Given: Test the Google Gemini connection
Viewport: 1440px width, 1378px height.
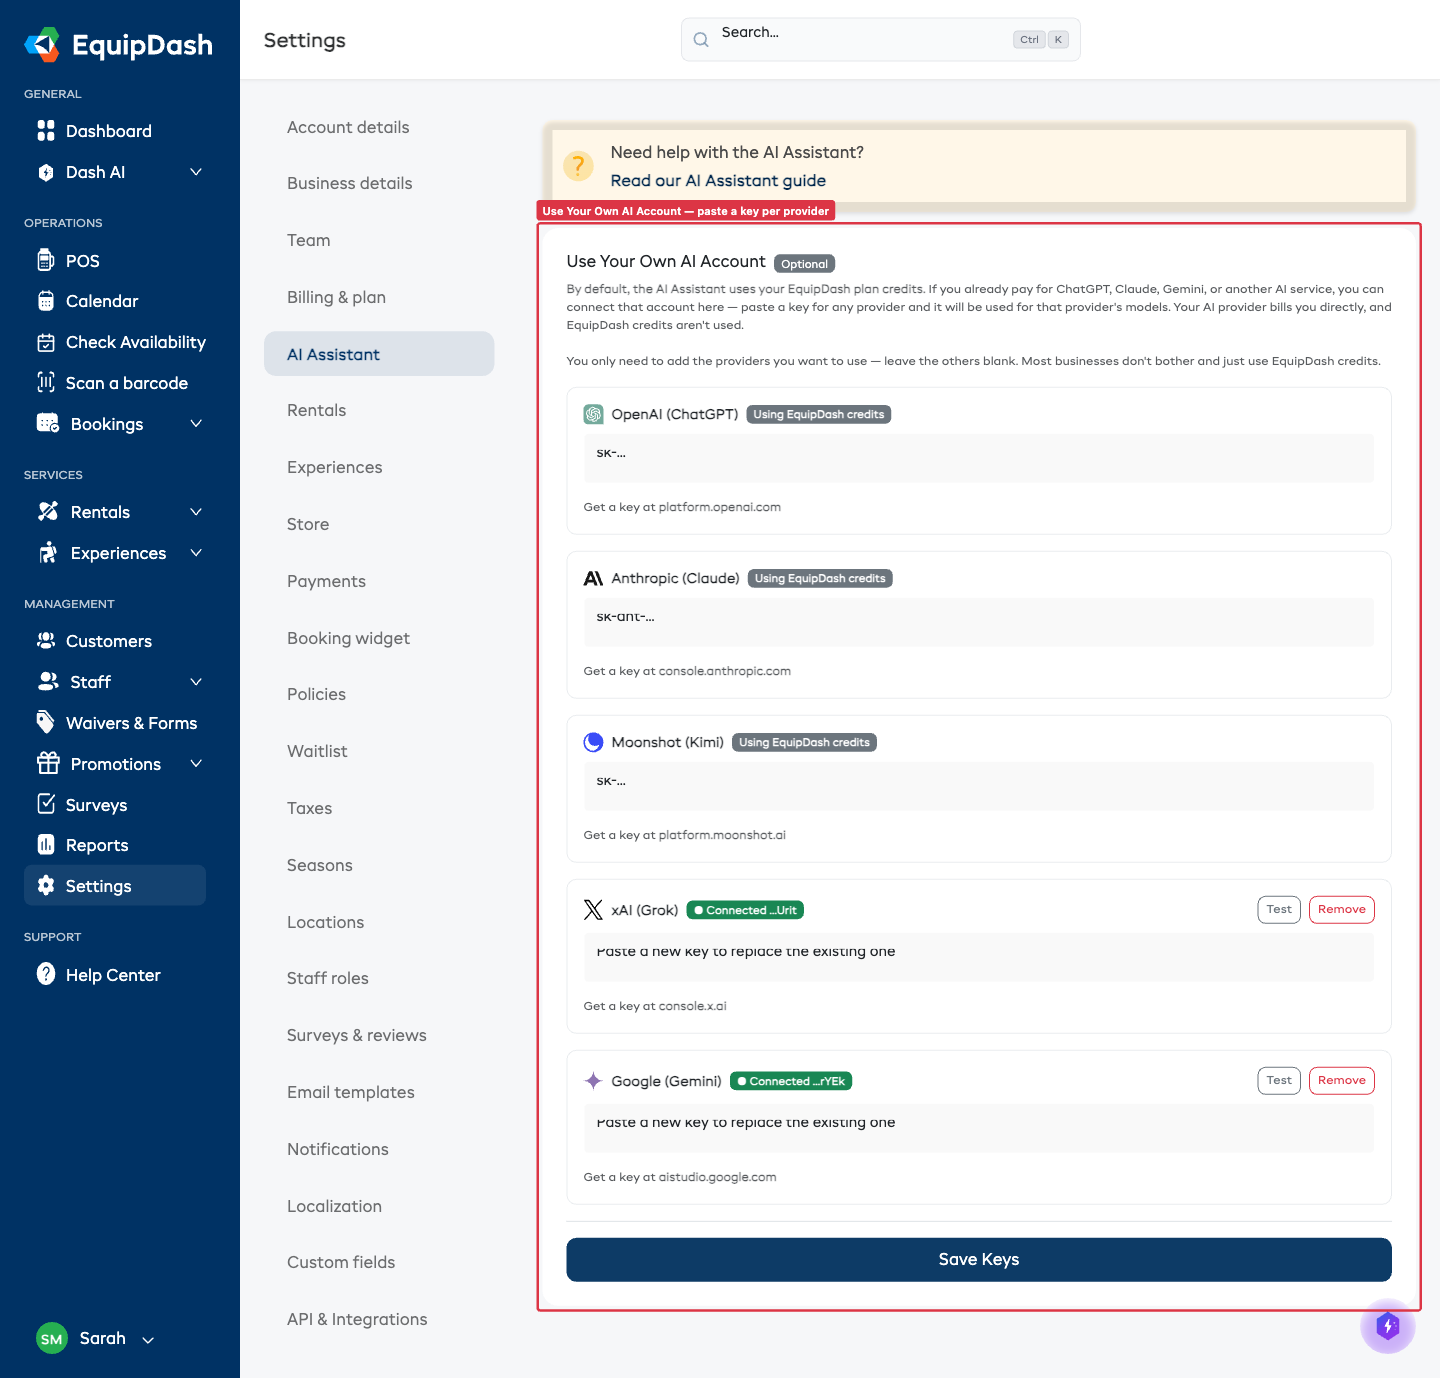Looking at the screenshot, I should (x=1279, y=1080).
